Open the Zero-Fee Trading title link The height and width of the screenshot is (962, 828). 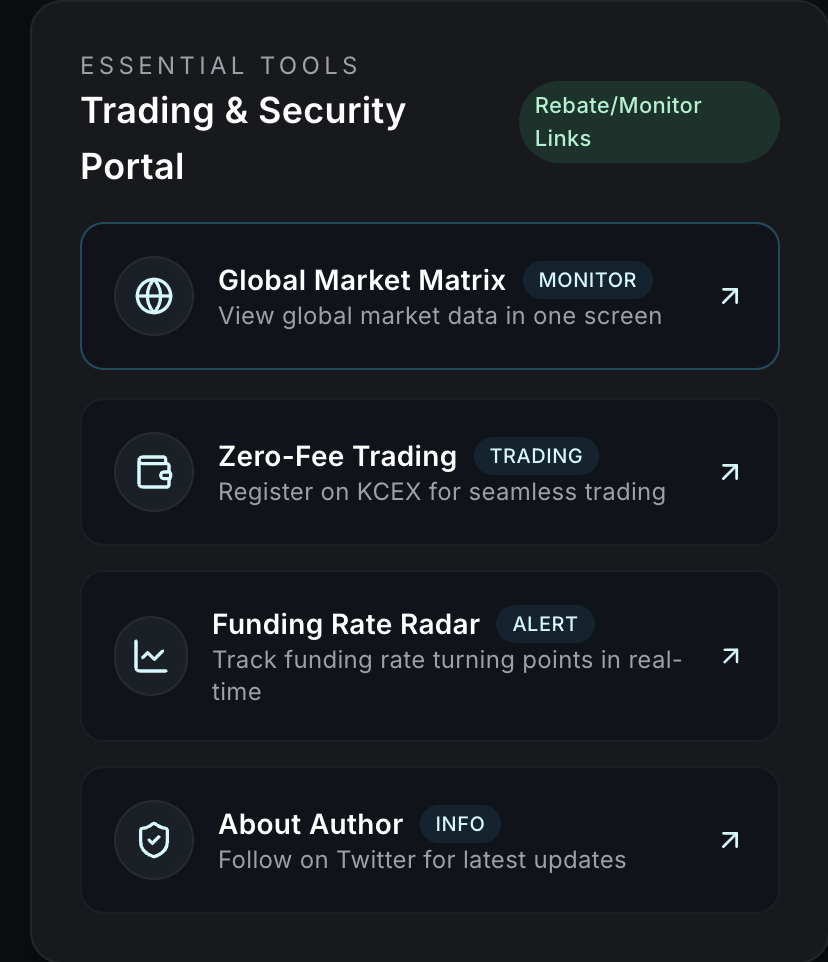(337, 456)
